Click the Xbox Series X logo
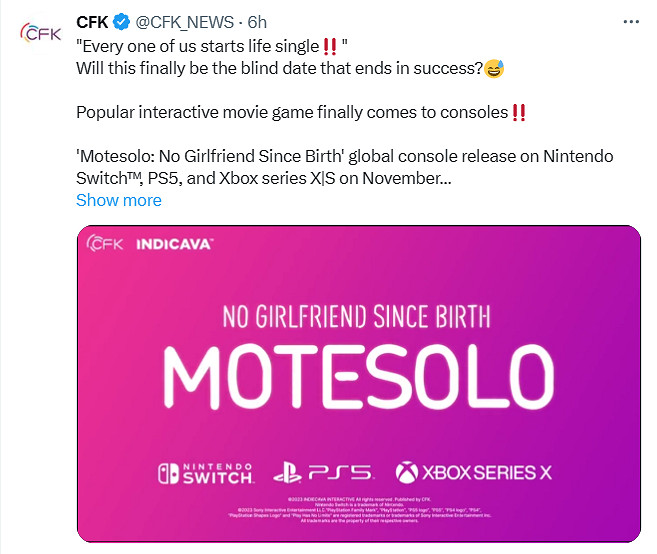 [473, 471]
